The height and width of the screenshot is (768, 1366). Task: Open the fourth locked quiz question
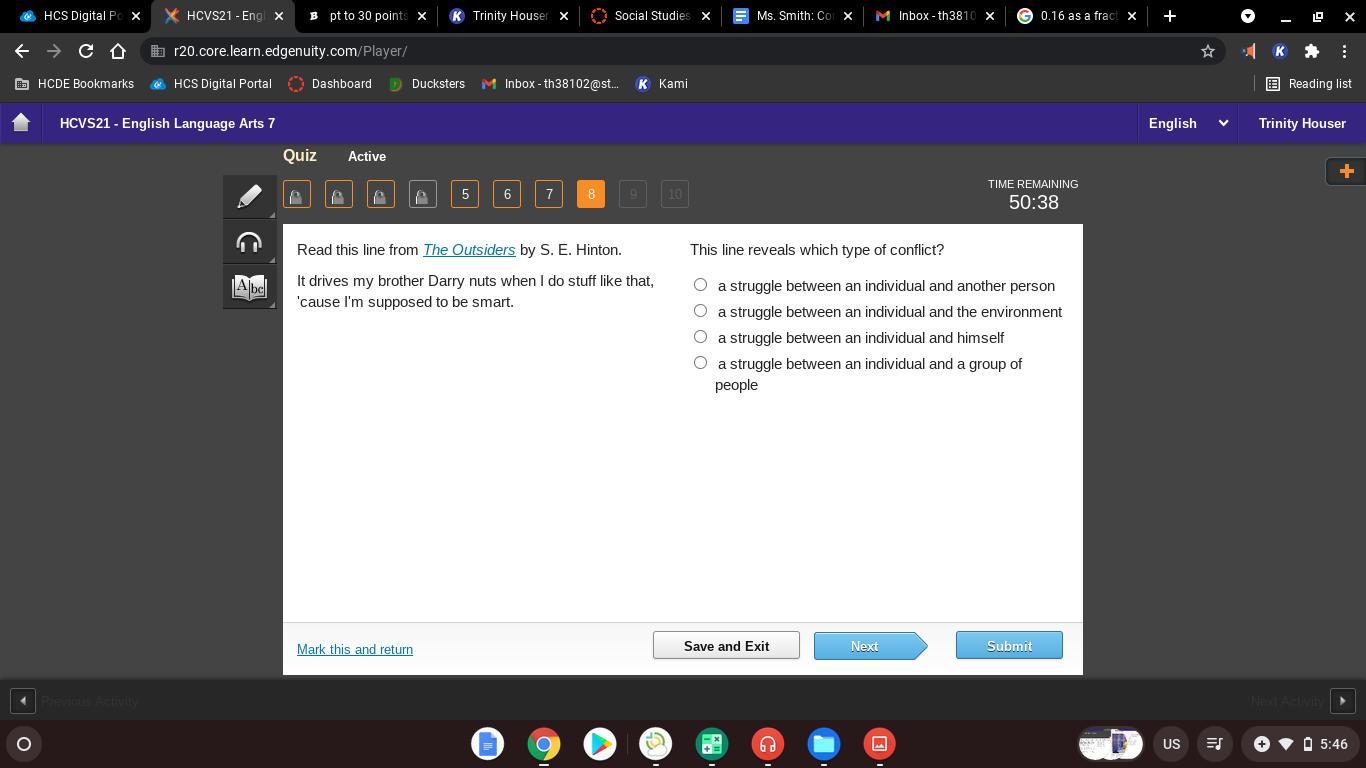[423, 194]
